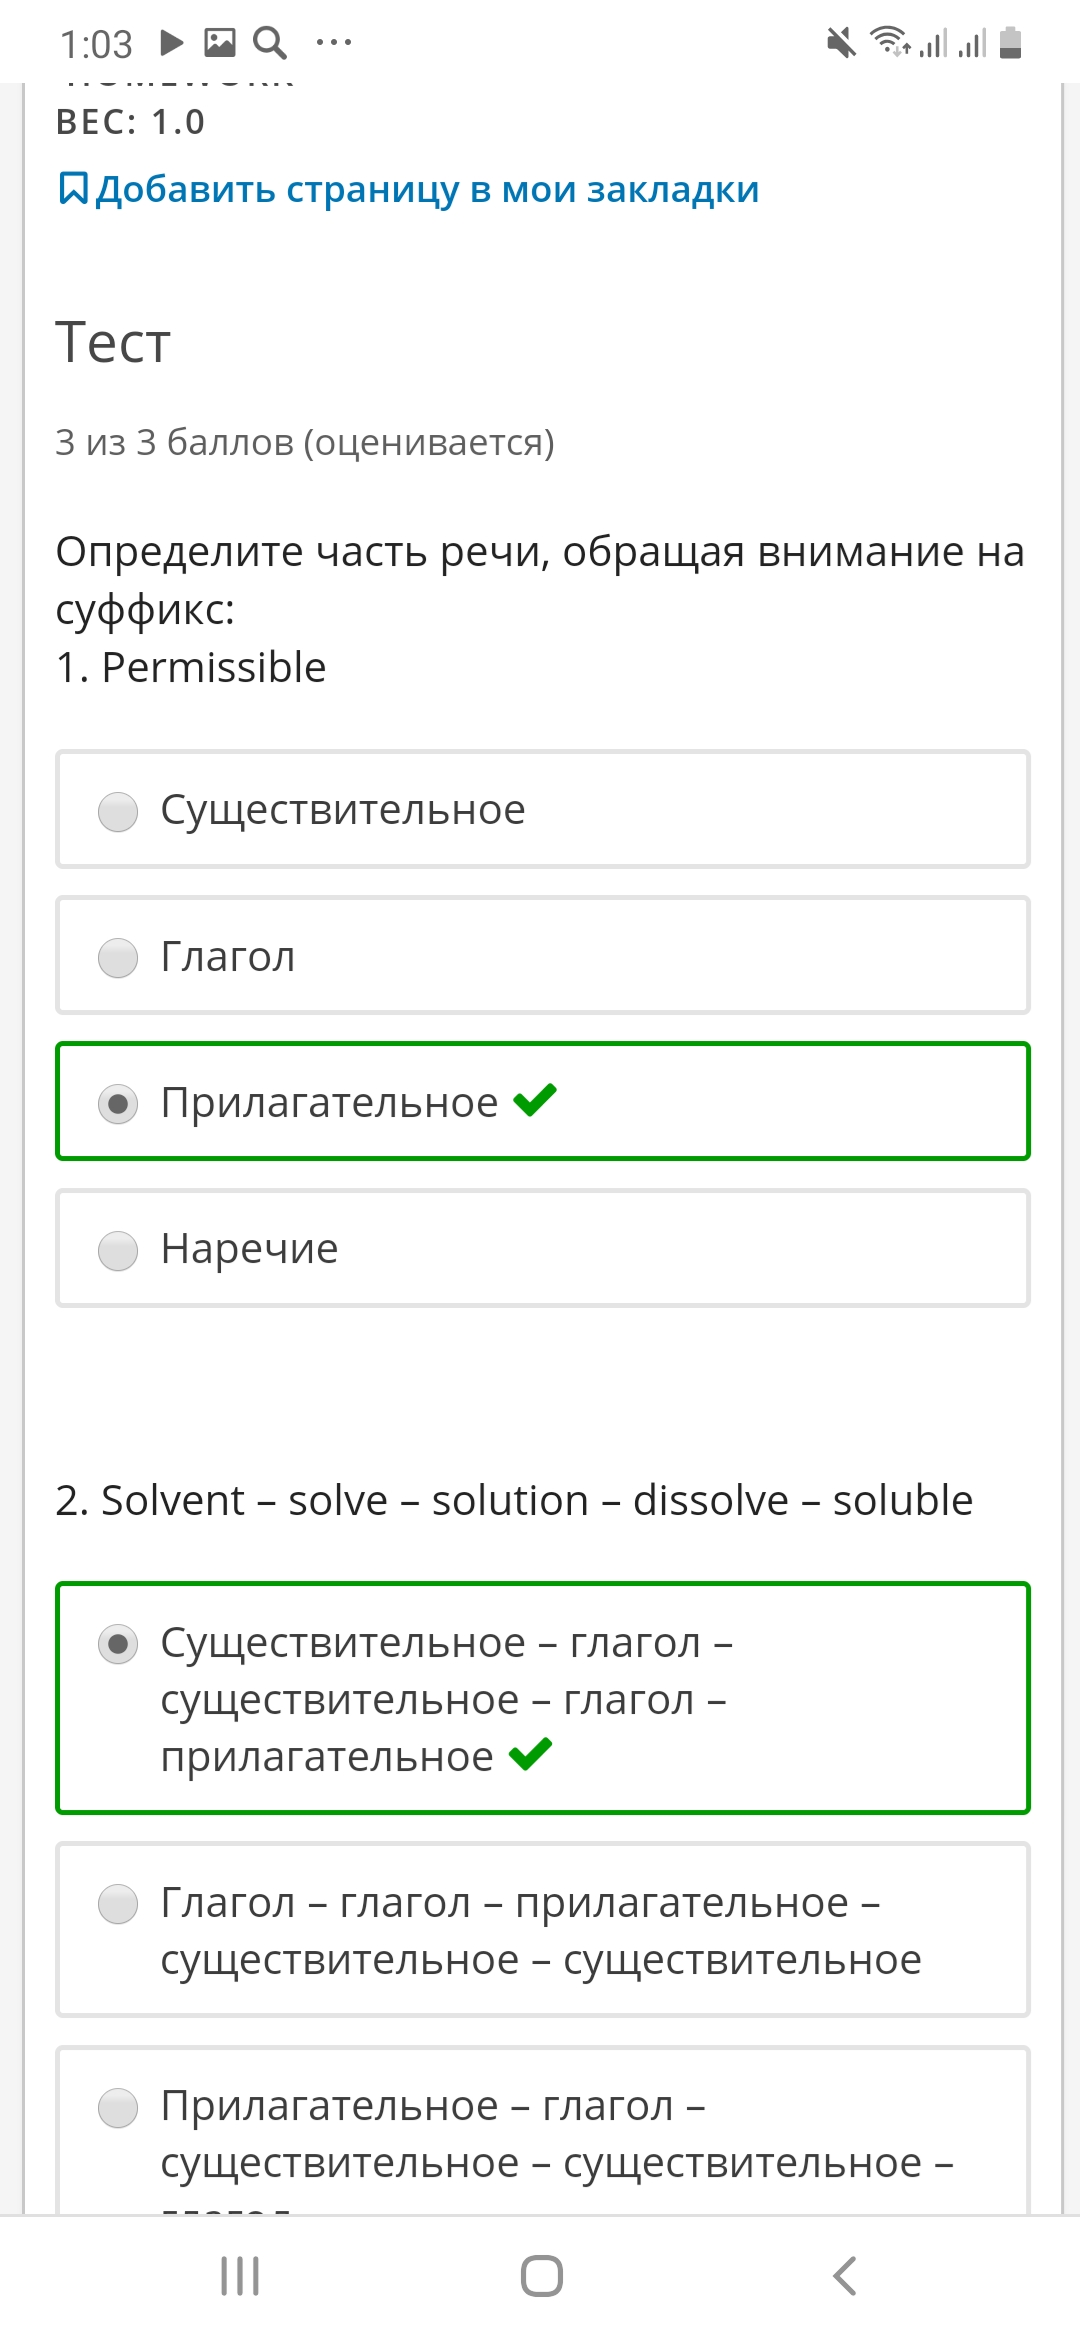Tap the battery icon in status bar
1080x2340 pixels.
(1011, 43)
